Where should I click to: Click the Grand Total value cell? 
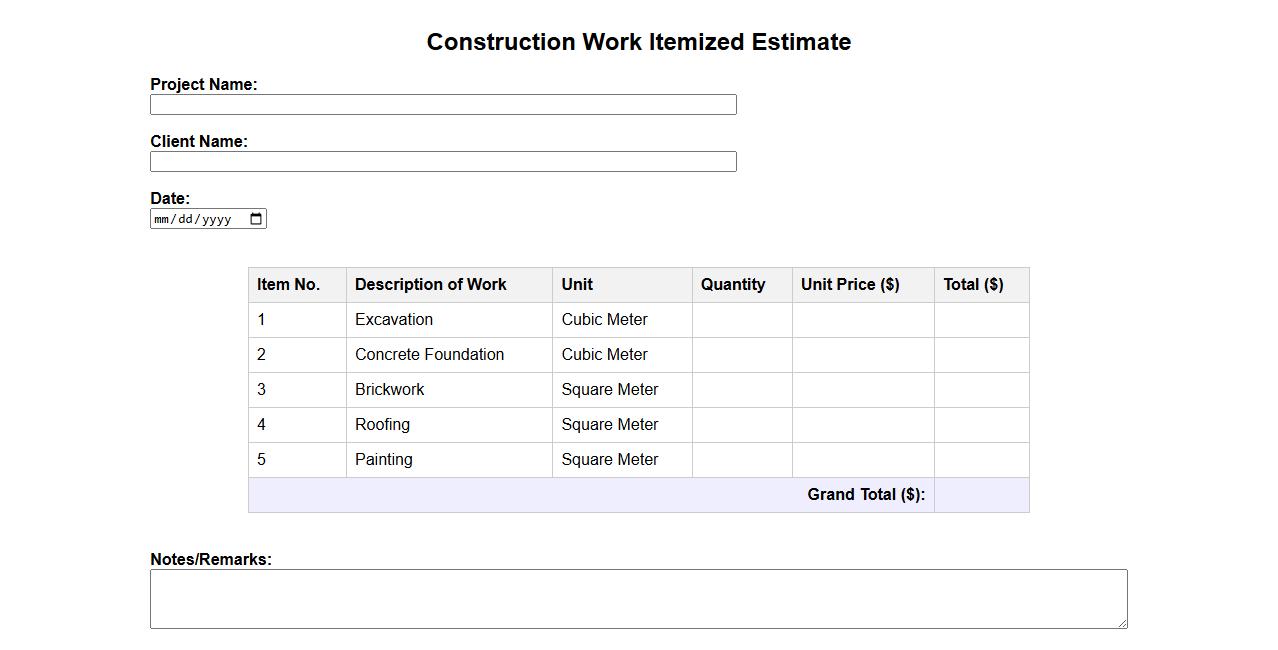[981, 495]
